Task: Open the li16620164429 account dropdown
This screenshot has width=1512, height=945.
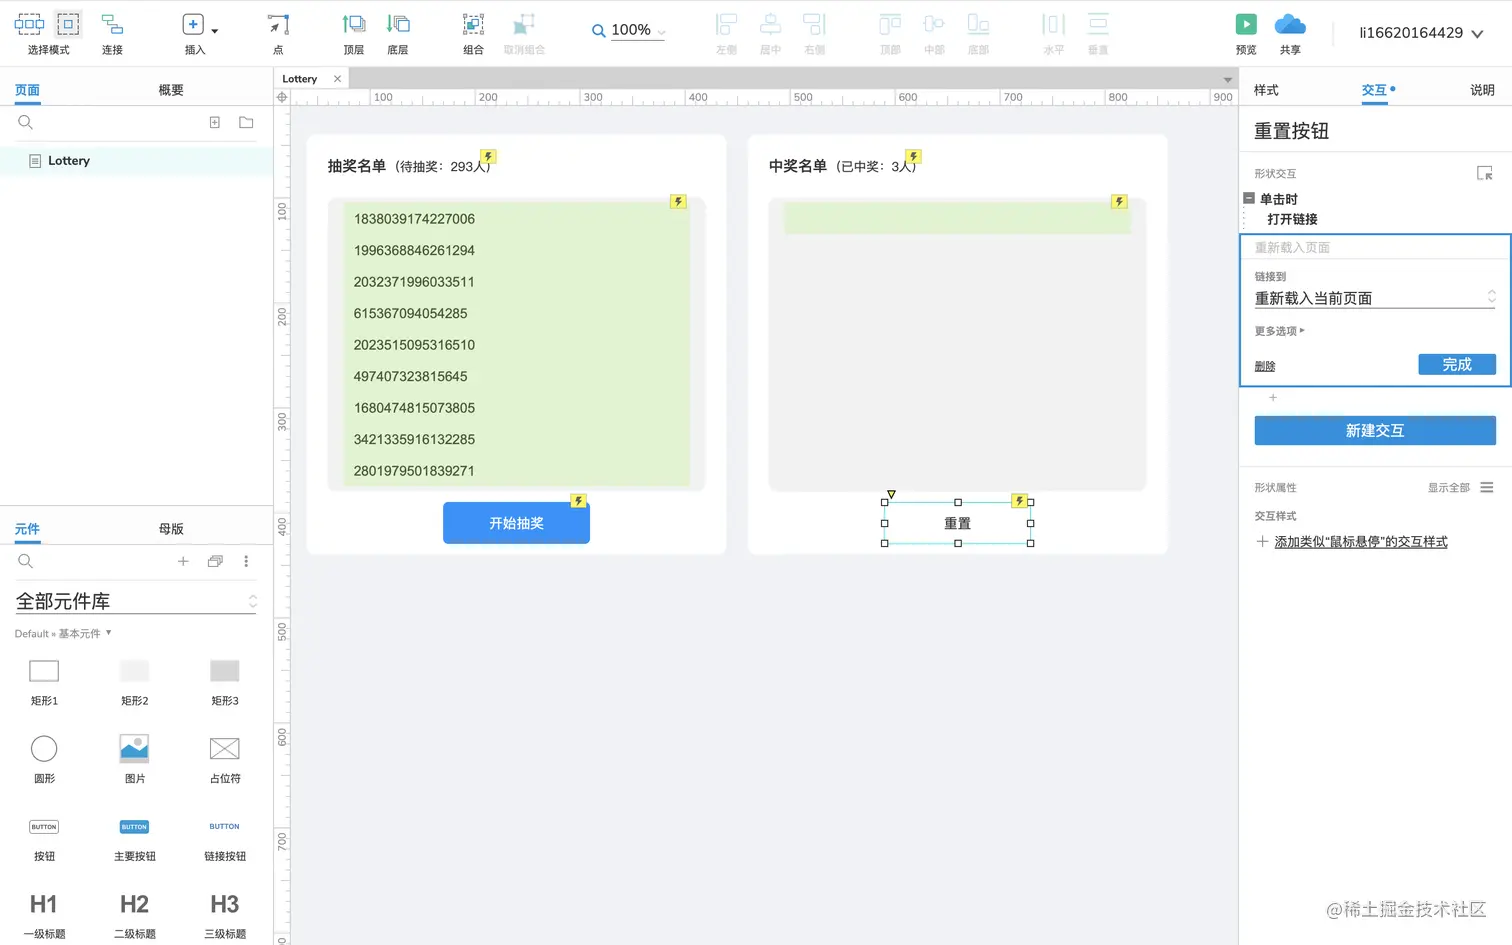Action: click(x=1420, y=33)
